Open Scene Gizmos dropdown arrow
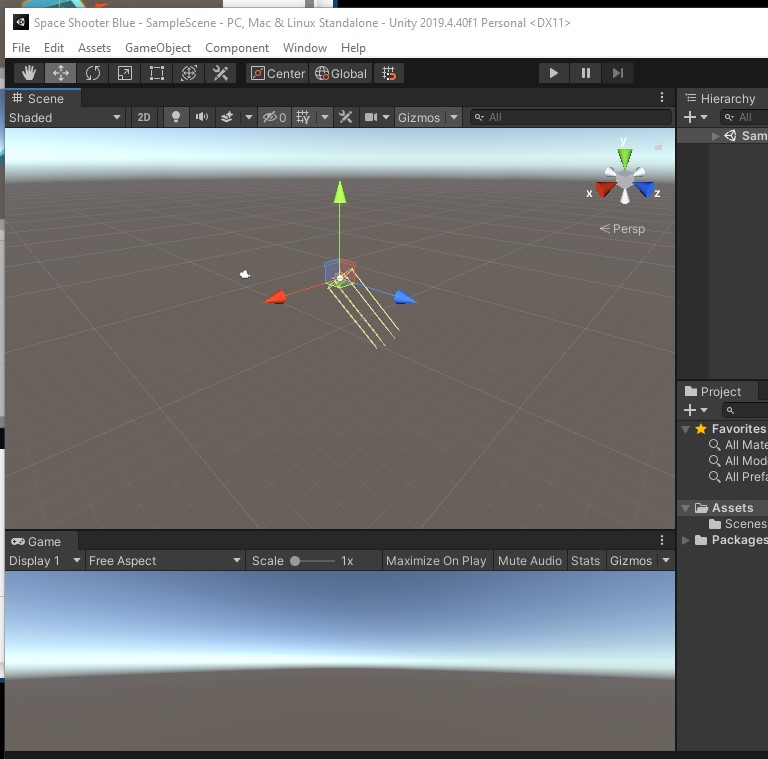The height and width of the screenshot is (759, 768). point(454,118)
